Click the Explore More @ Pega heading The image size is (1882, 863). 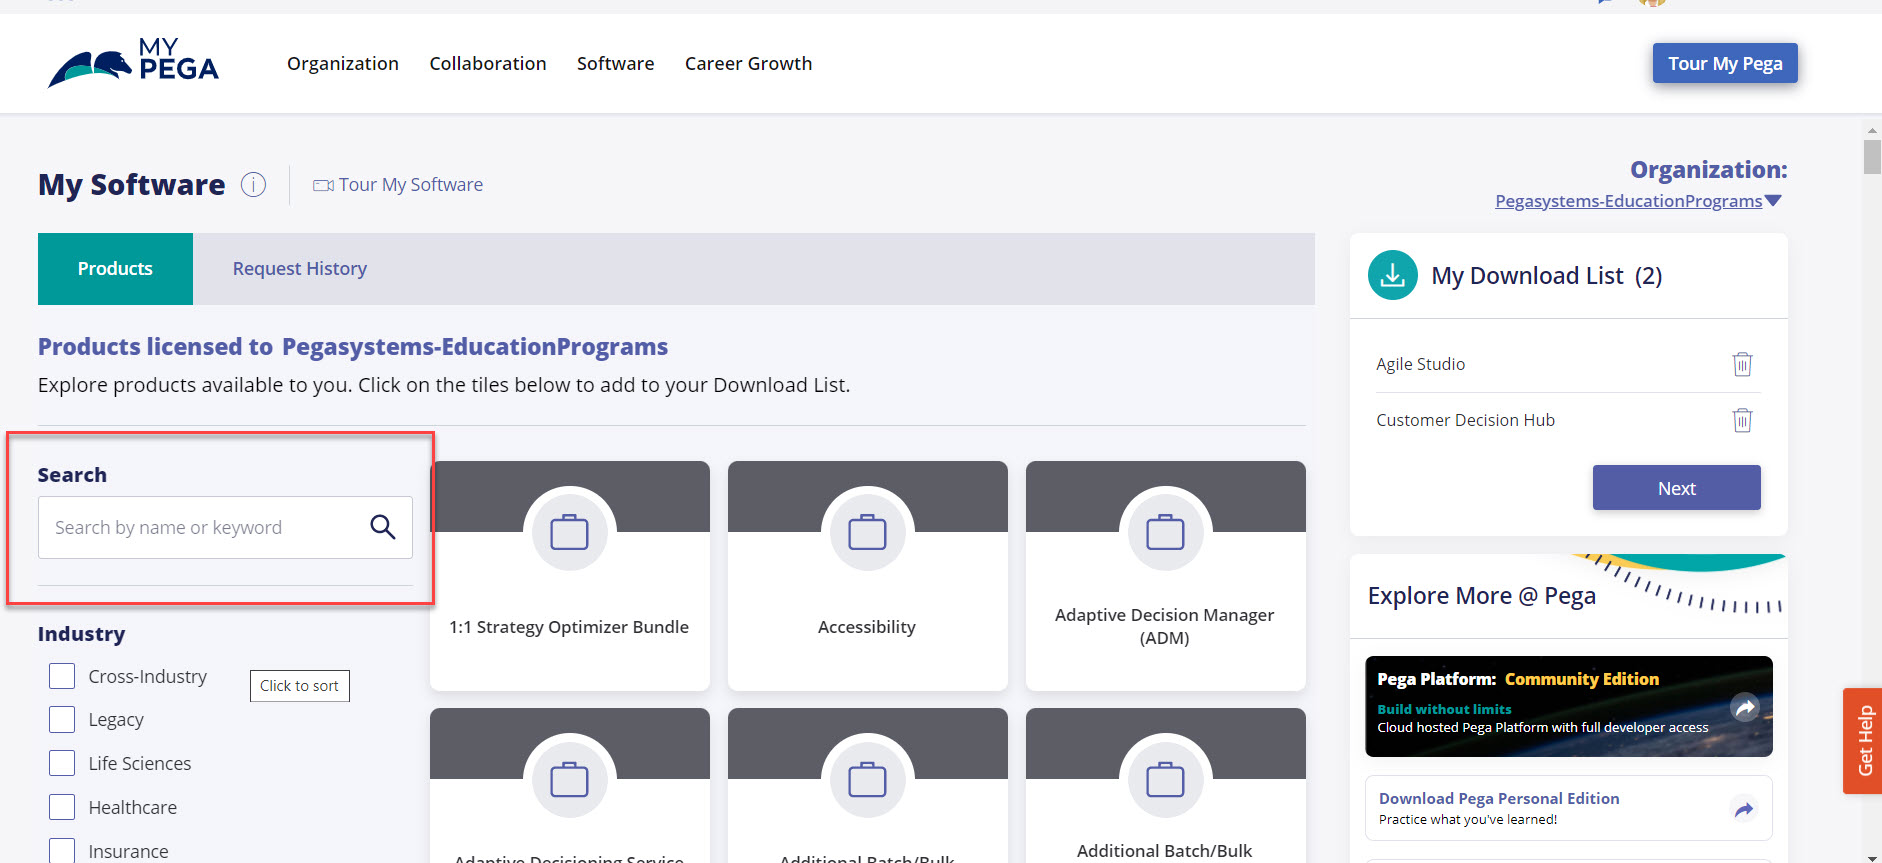tap(1482, 596)
